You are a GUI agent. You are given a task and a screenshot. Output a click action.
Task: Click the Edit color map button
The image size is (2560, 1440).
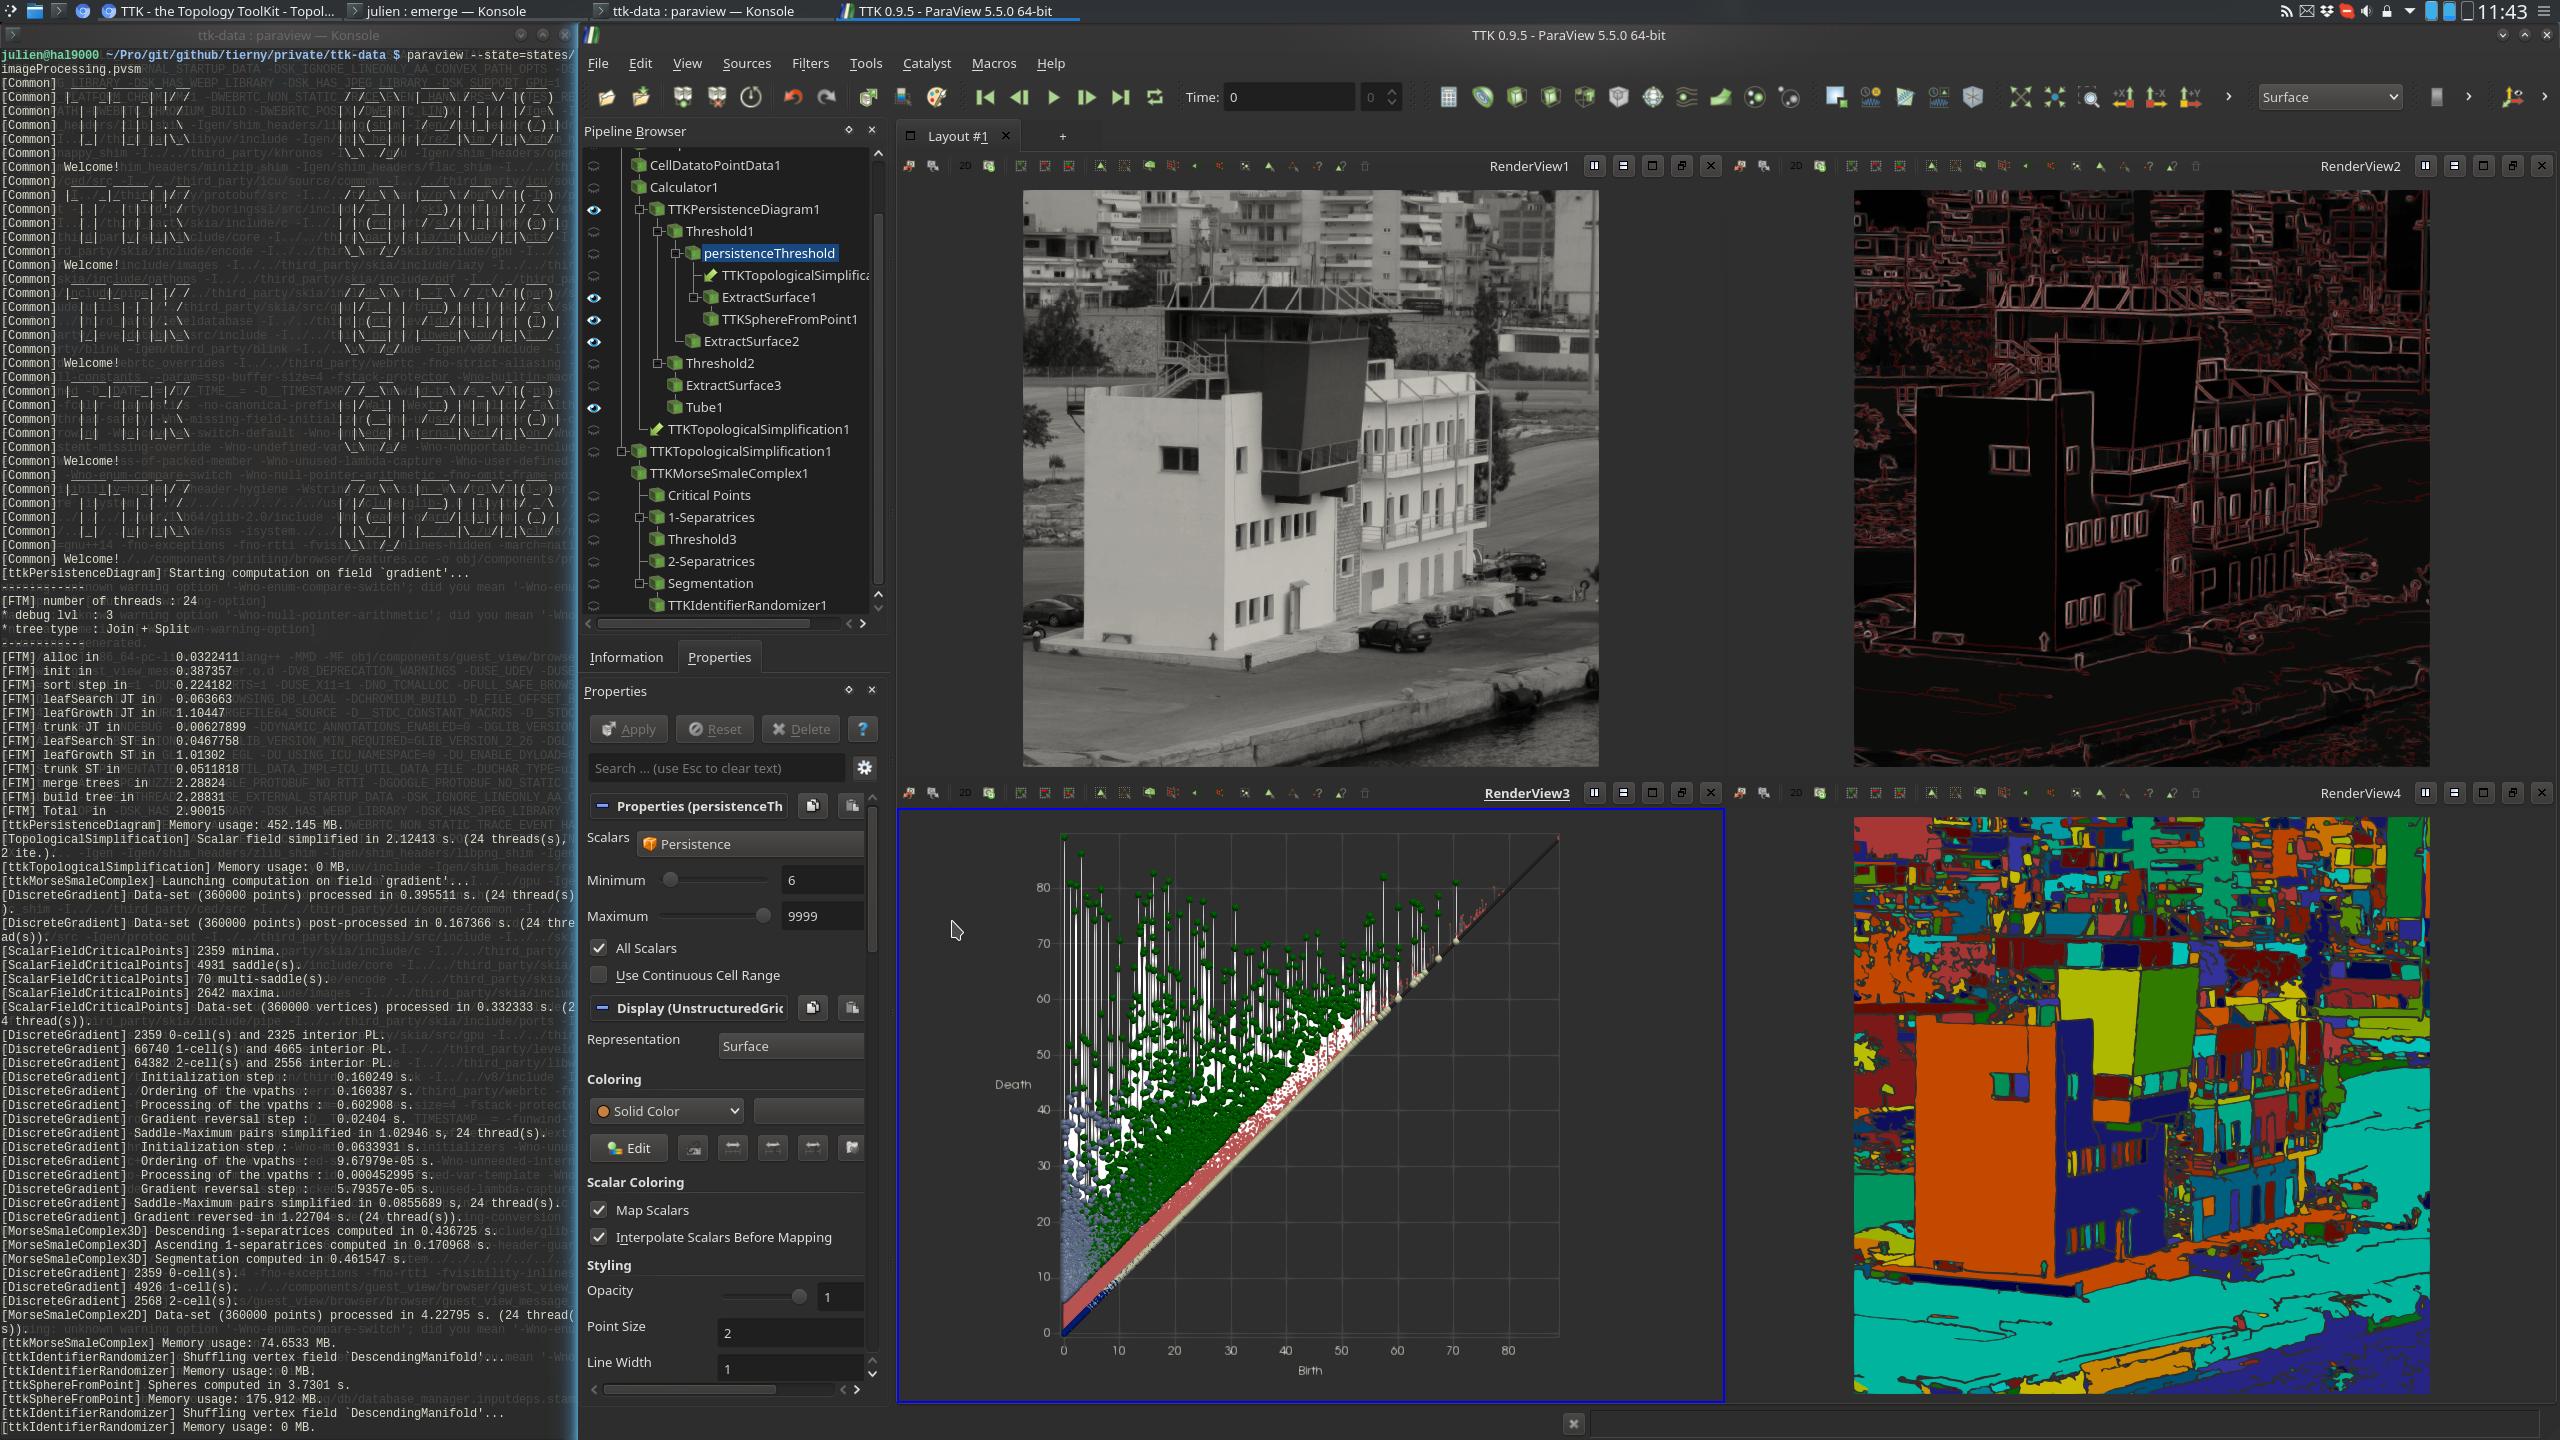629,1148
